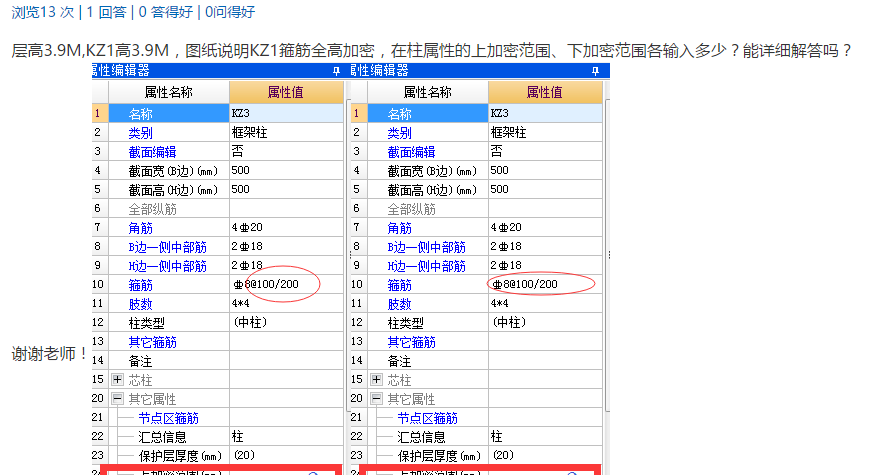
Task: Click 属性值 column header in left panel
Action: pyautogui.click(x=286, y=92)
